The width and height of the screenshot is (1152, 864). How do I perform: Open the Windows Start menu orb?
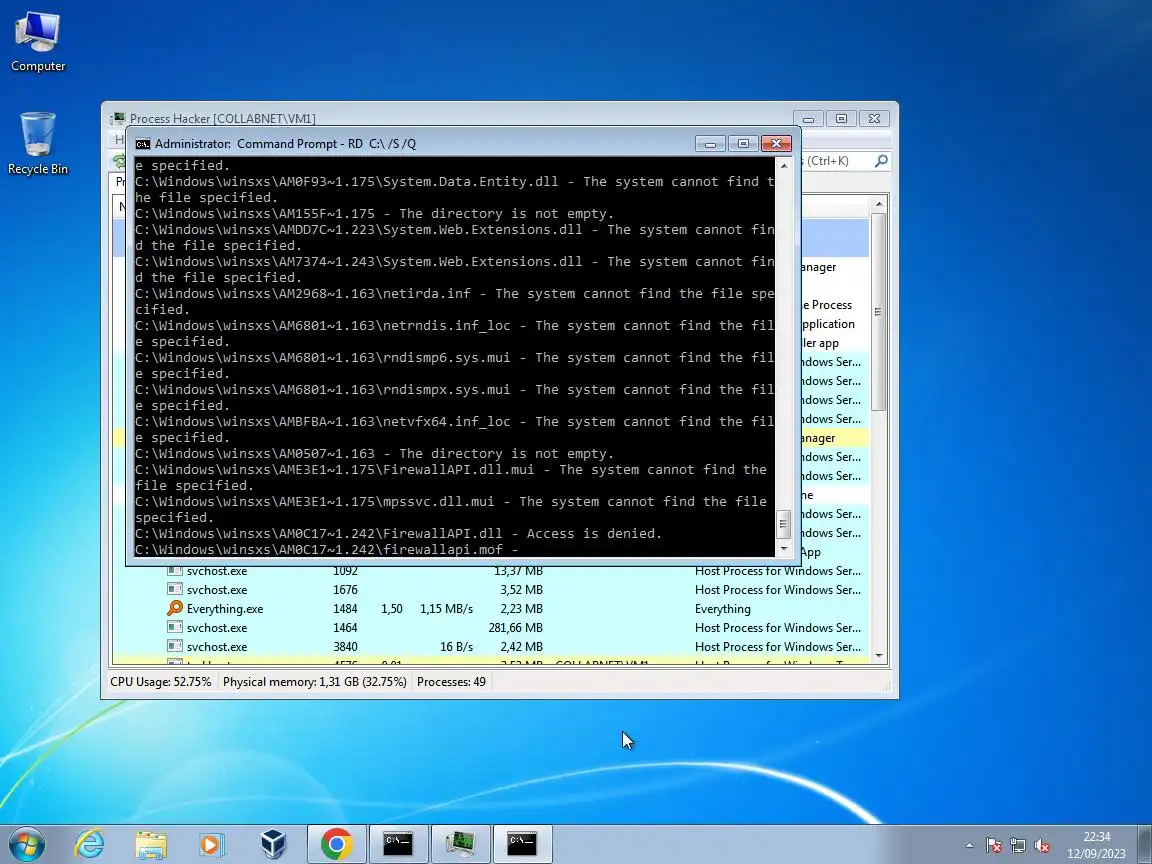[x=26, y=843]
